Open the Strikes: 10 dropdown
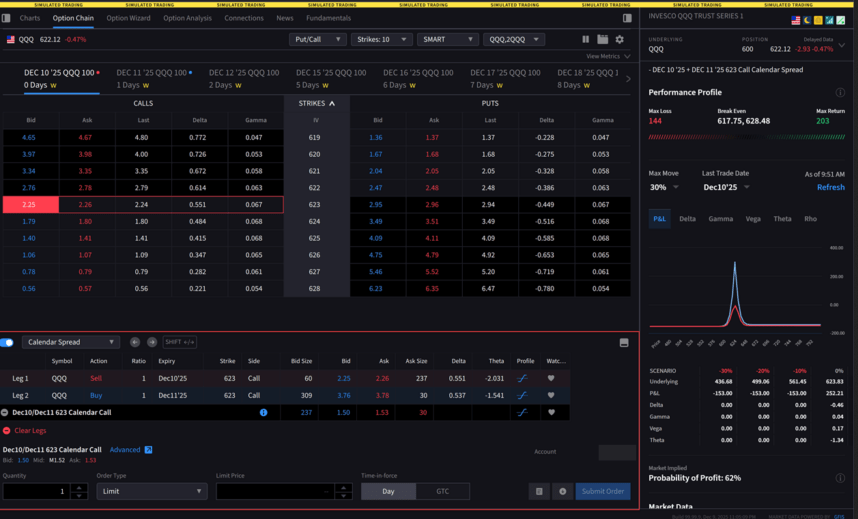 pyautogui.click(x=381, y=39)
